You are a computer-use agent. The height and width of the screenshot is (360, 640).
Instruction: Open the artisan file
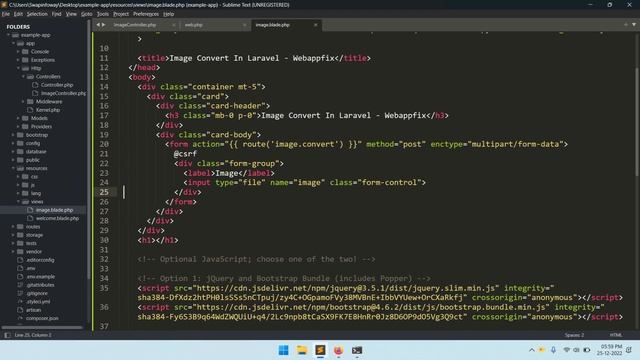(33, 310)
